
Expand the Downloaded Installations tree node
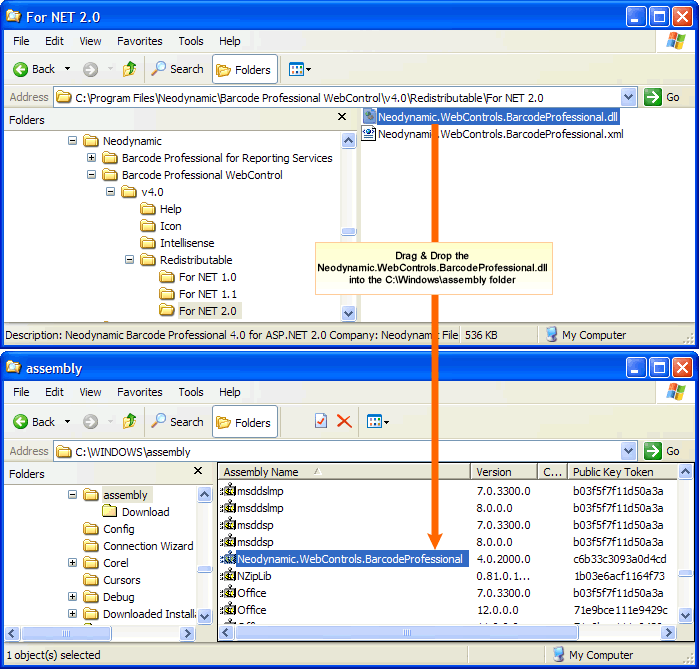[x=72, y=613]
